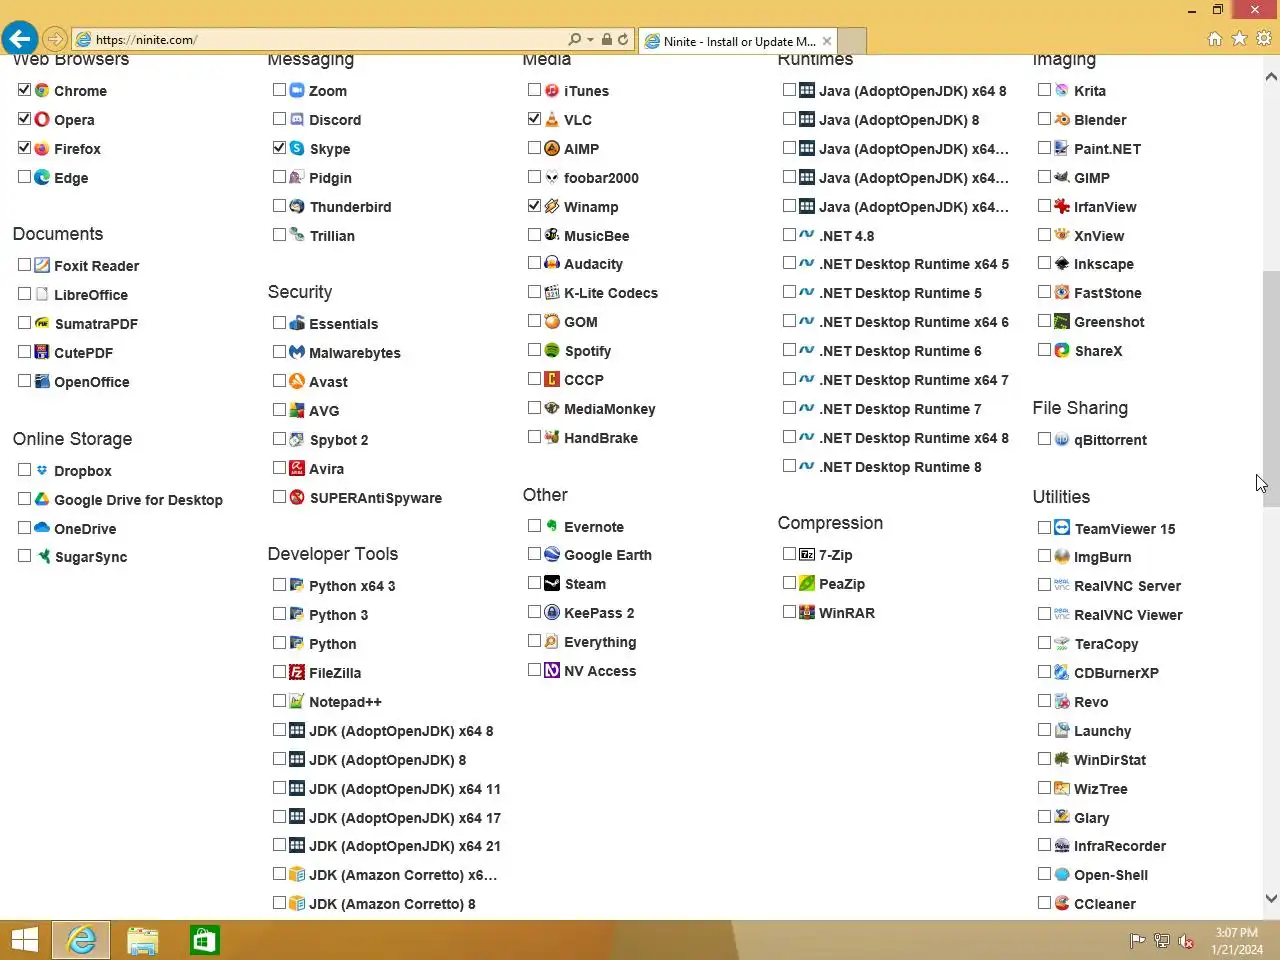Screen dimensions: 1280x960
Task: Click the WinRAR icon
Action: (807, 612)
